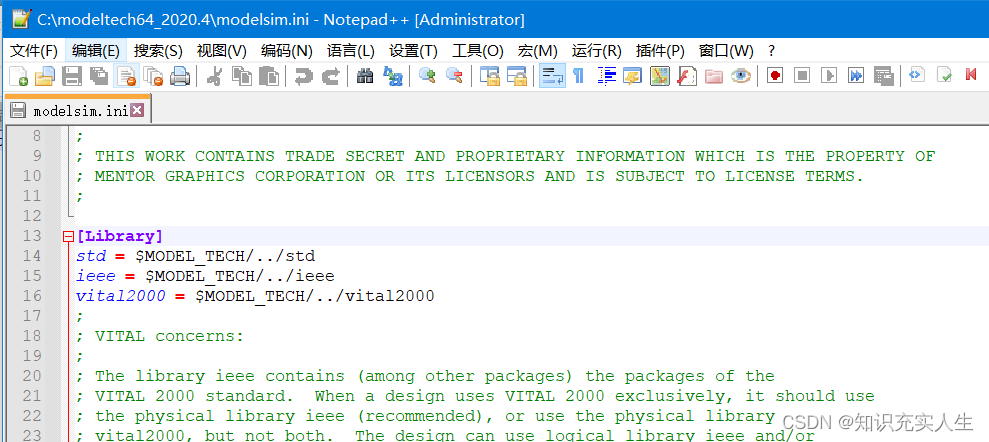Toggle the Word Wrap button
The width and height of the screenshot is (989, 442).
point(552,76)
